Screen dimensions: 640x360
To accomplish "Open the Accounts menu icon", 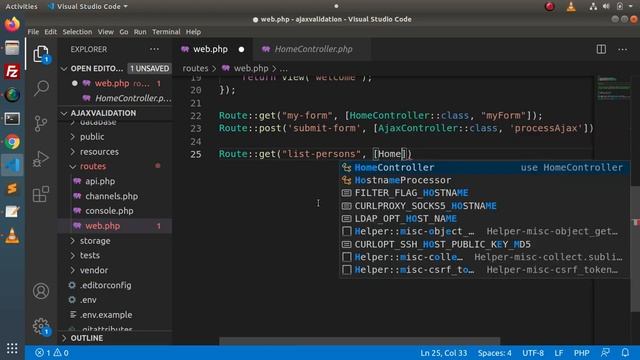I will [41, 291].
